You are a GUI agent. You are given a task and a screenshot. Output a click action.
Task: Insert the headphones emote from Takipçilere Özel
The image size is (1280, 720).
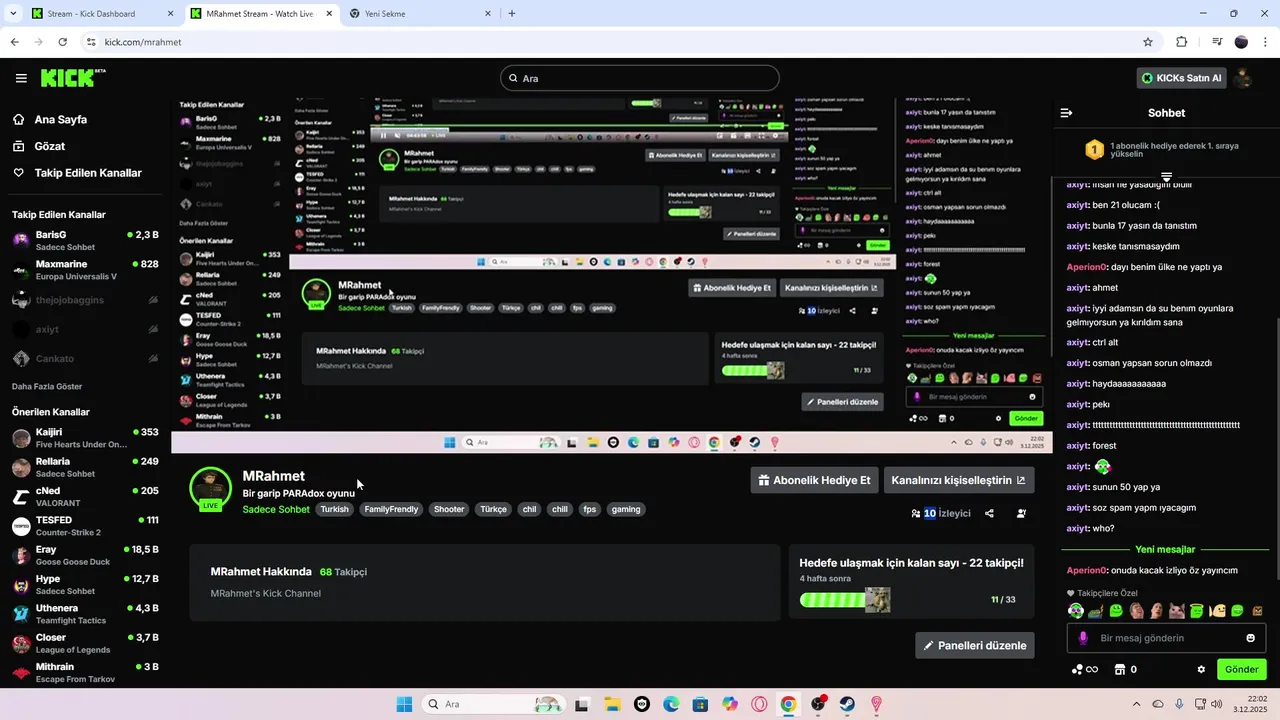point(1076,610)
